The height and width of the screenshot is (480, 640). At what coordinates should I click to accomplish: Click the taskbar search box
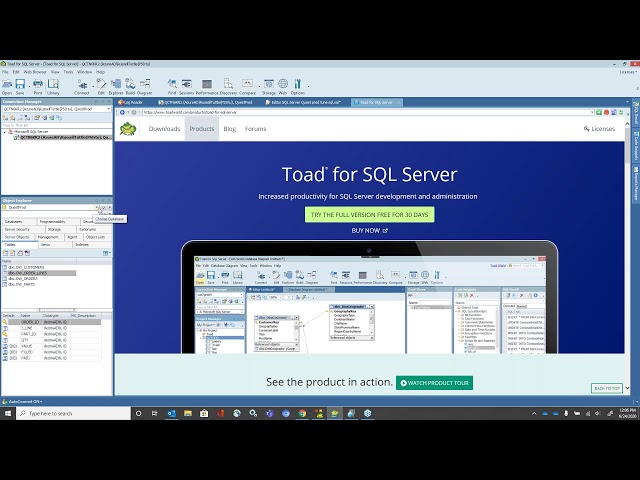coord(73,413)
